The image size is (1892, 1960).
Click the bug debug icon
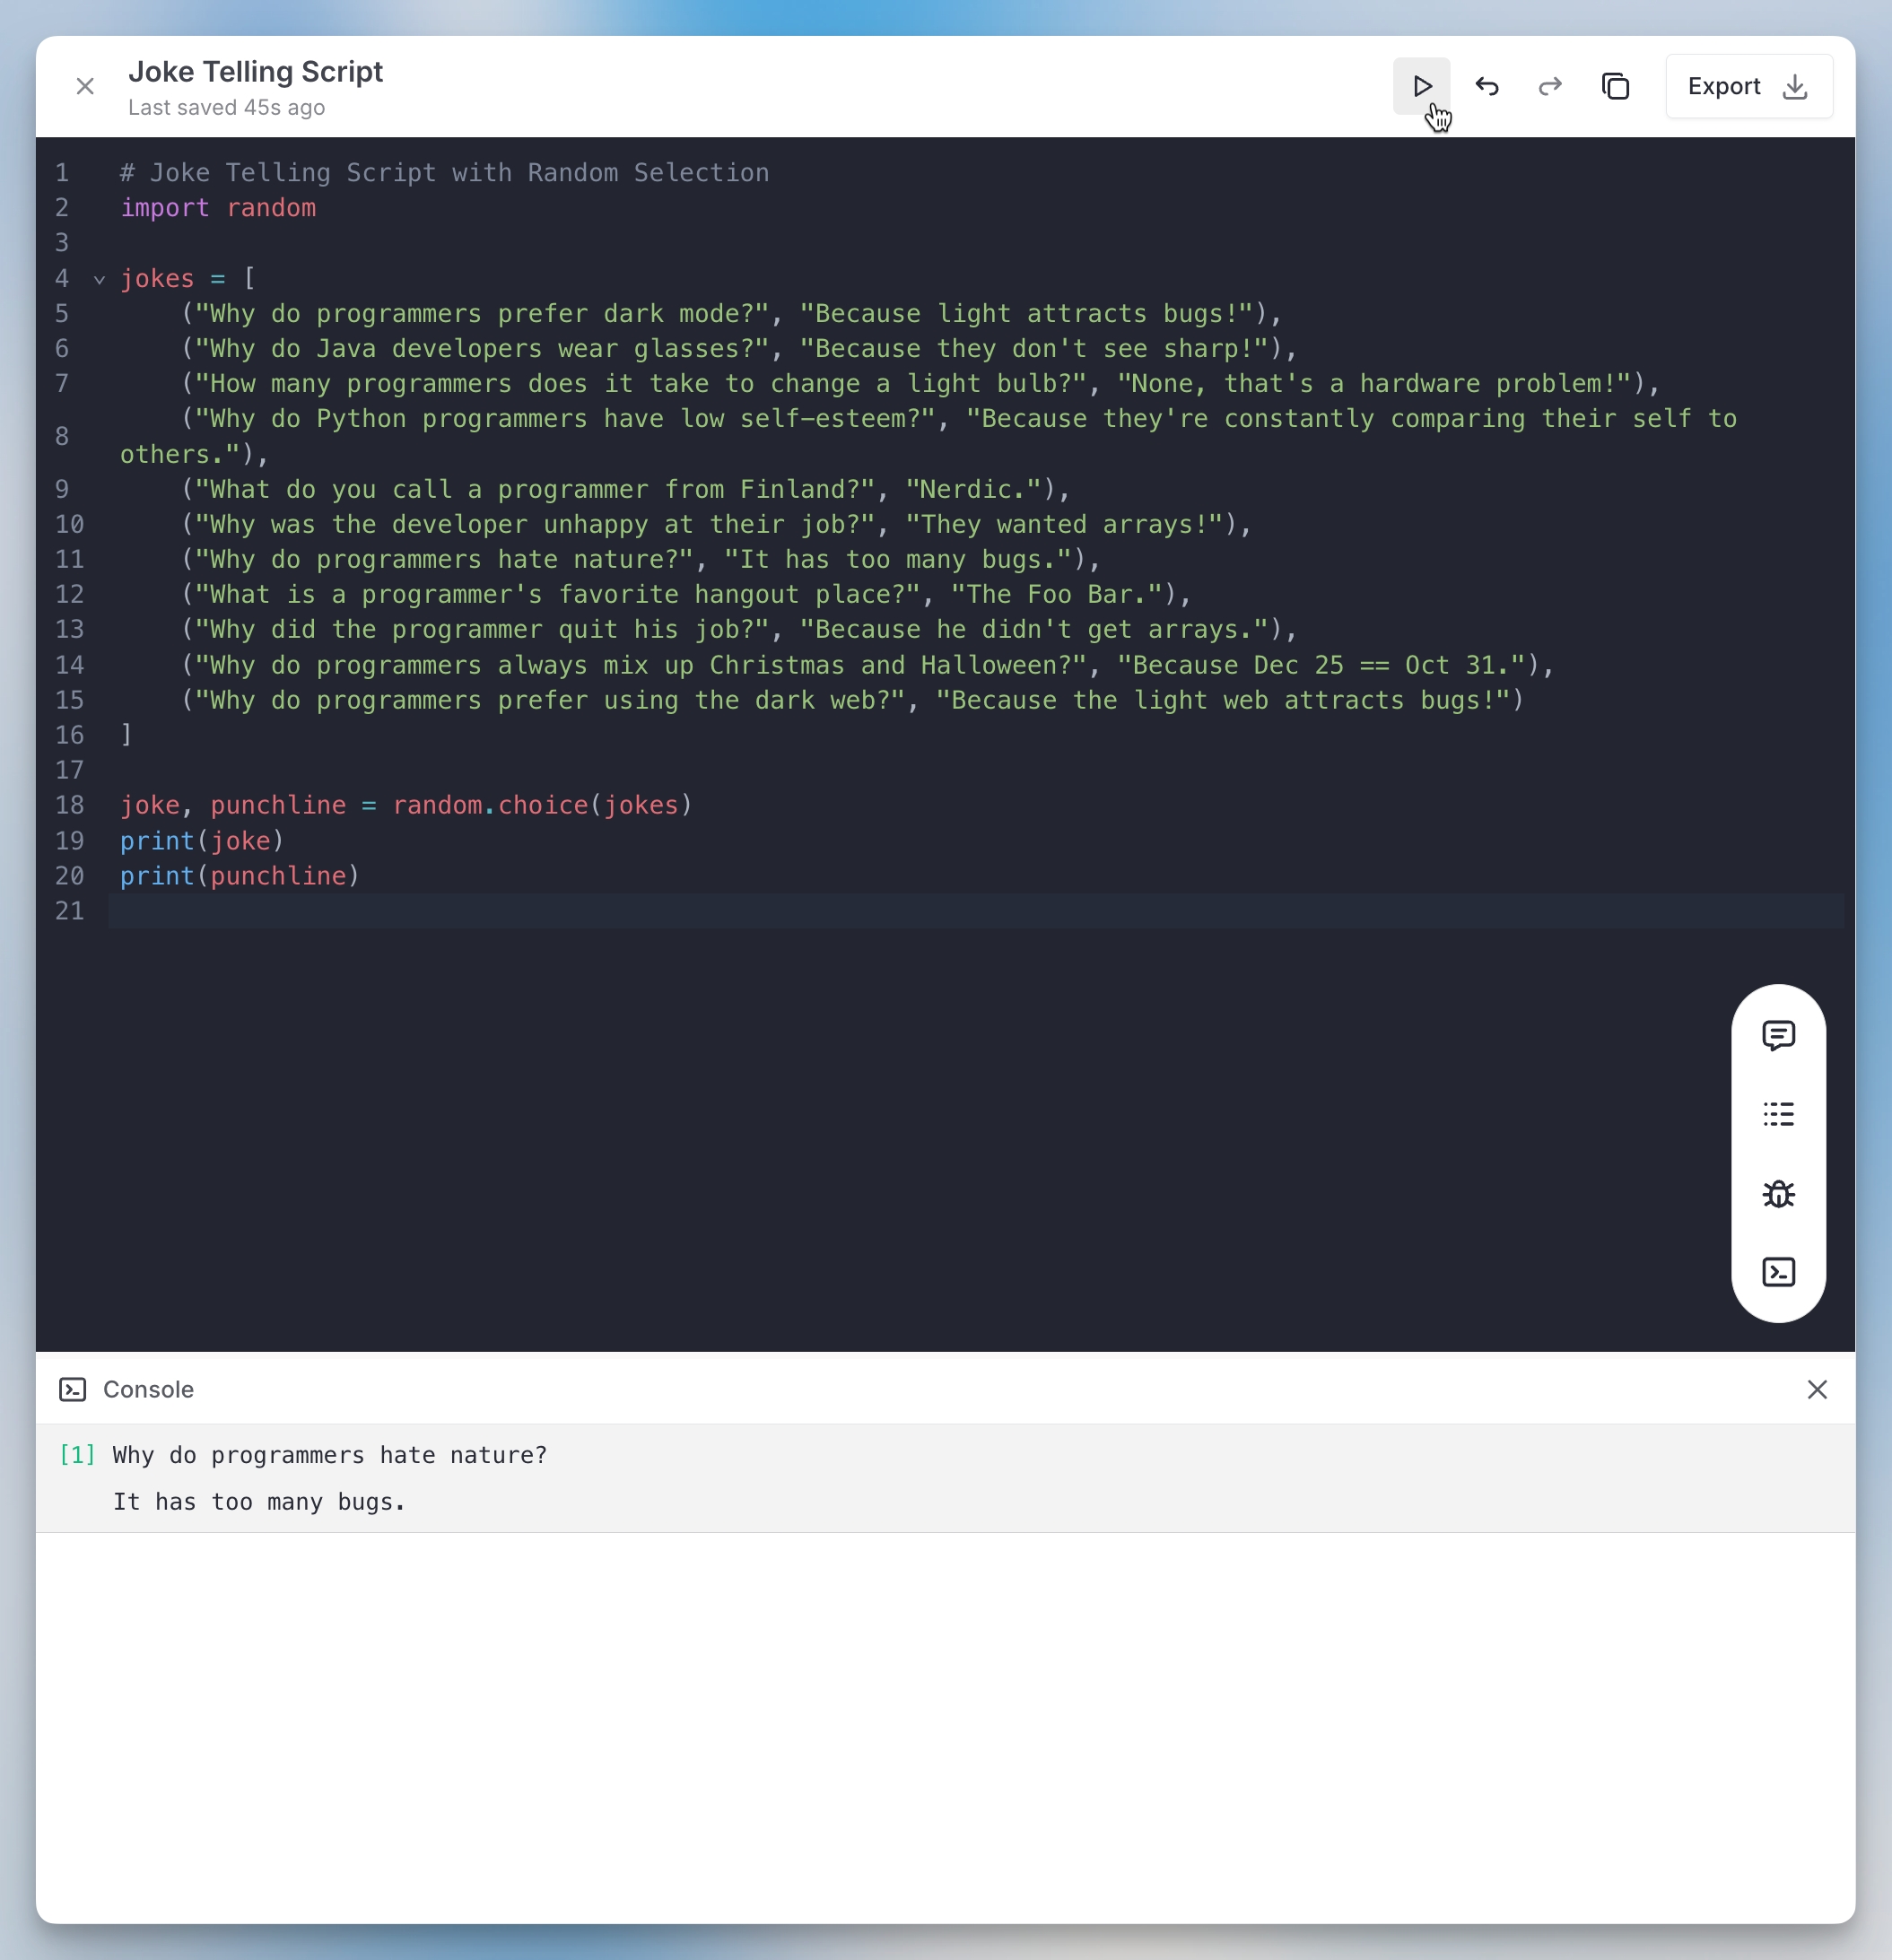click(x=1778, y=1193)
